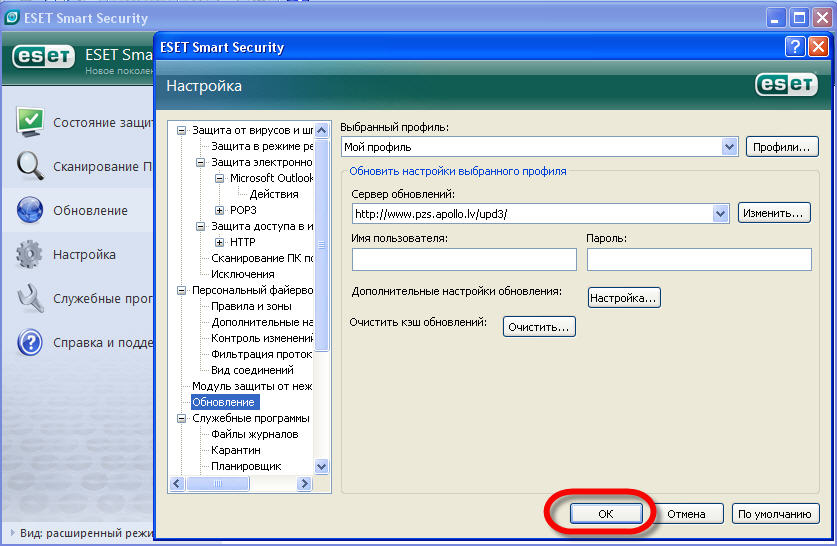Select Обновление item in main sidebar

click(x=90, y=210)
